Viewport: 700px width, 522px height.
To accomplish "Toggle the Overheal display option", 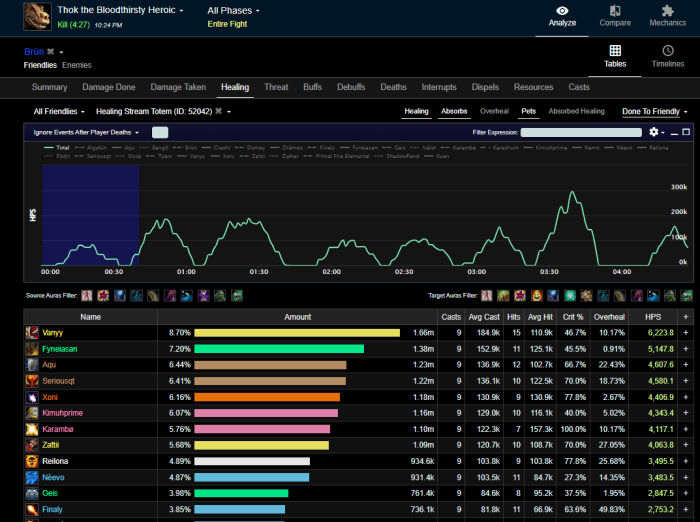I will pos(494,112).
